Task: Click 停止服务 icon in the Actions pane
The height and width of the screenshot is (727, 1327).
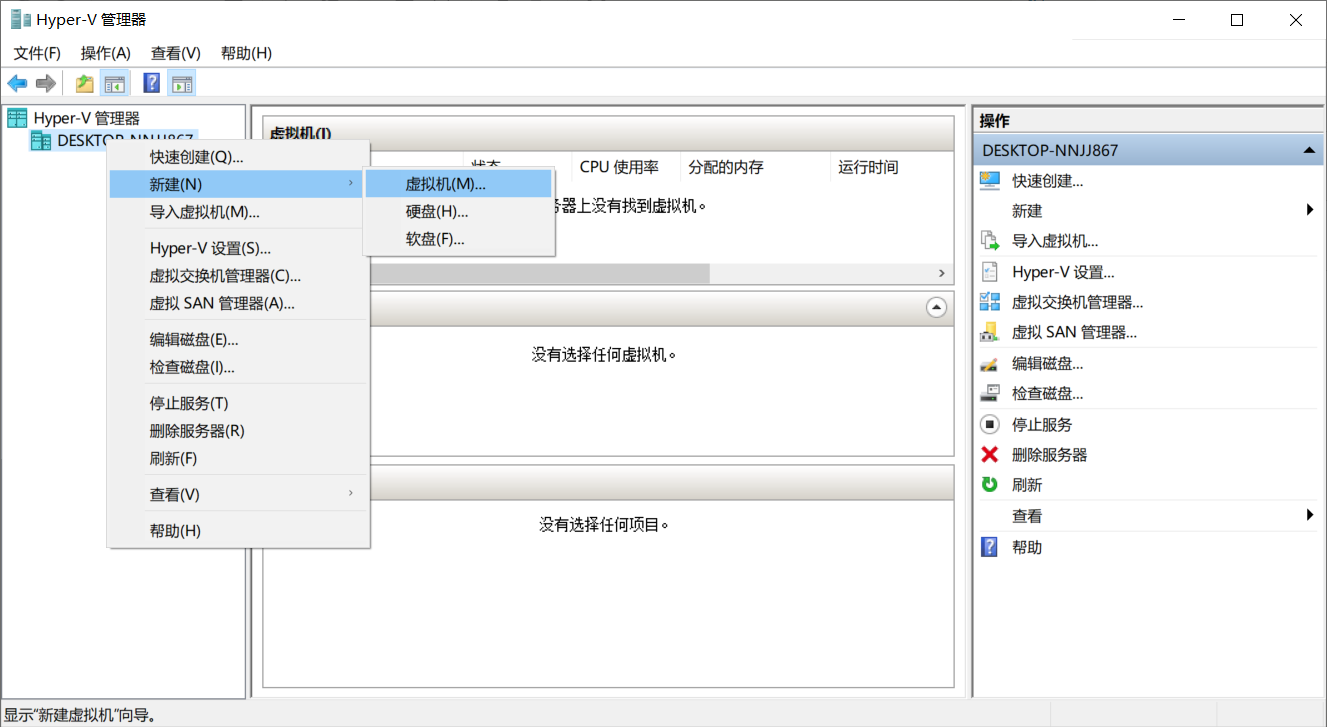Action: pos(990,424)
